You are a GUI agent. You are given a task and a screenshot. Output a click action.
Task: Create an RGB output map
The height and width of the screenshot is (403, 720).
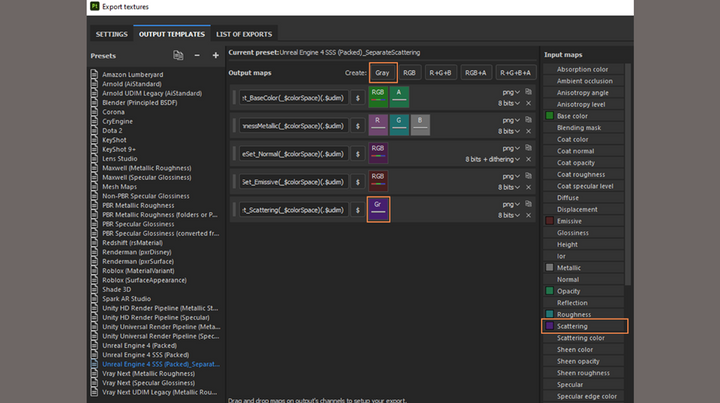point(409,73)
